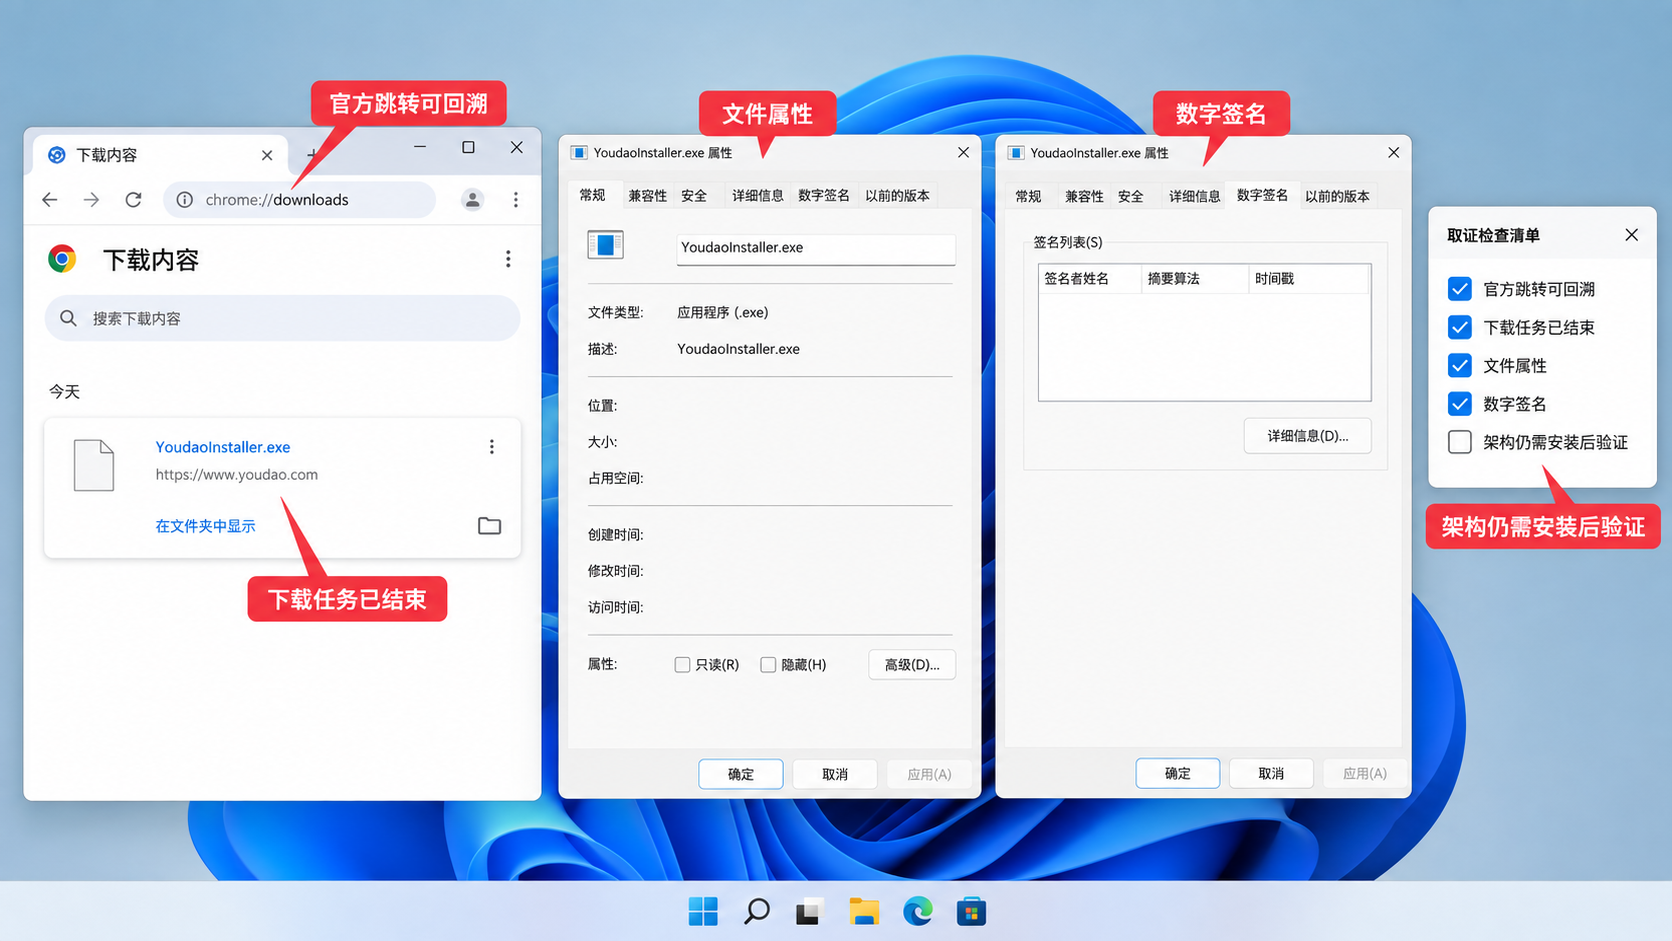The width and height of the screenshot is (1672, 941).
Task: Close the 取证检查清单 panel
Action: click(1632, 235)
